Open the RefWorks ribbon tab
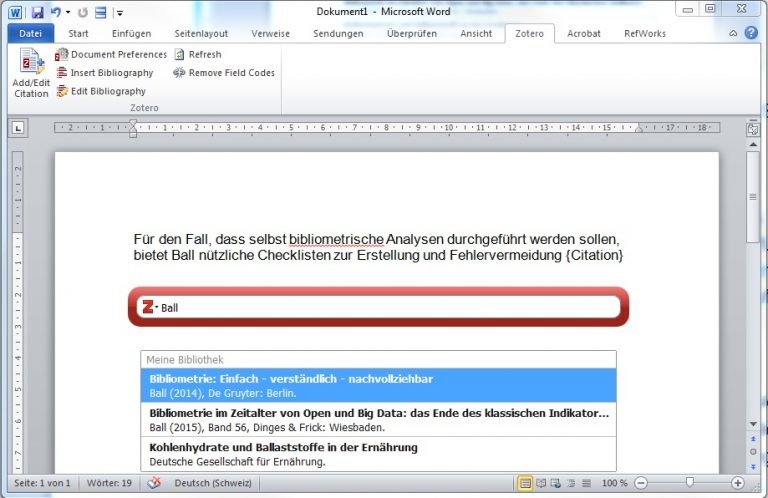The height and width of the screenshot is (498, 768). coord(645,33)
